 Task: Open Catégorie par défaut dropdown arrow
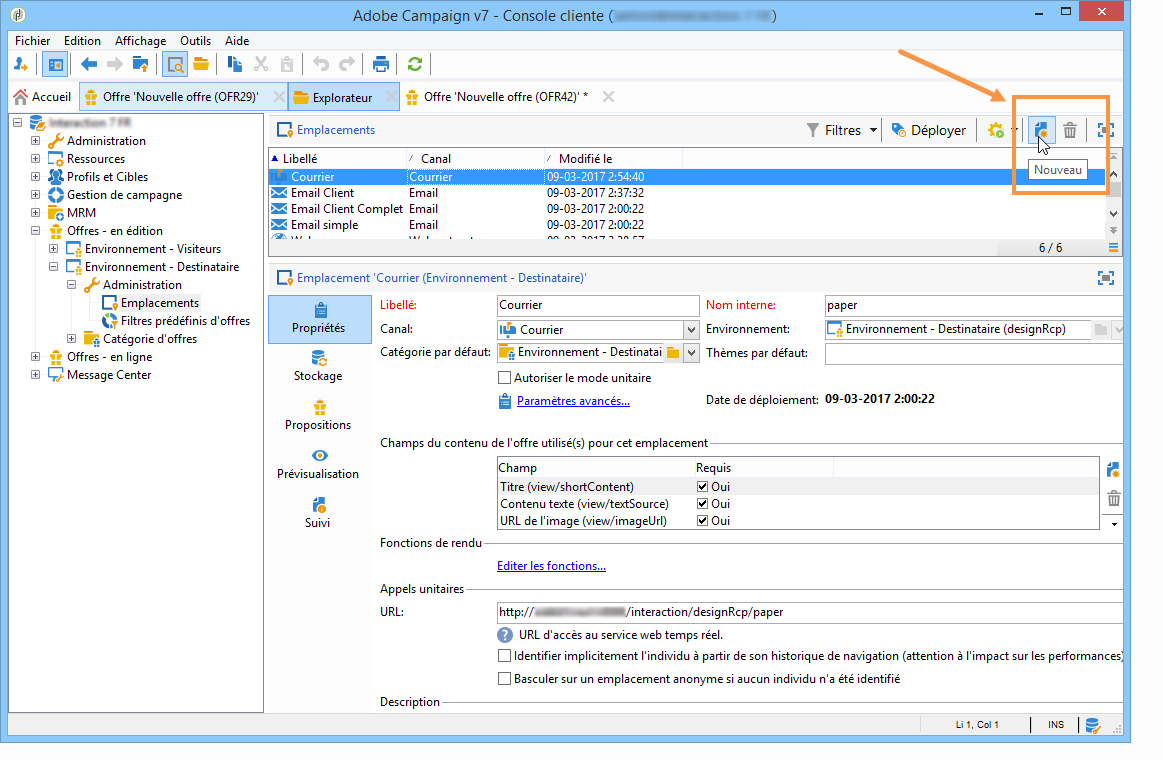coord(691,353)
